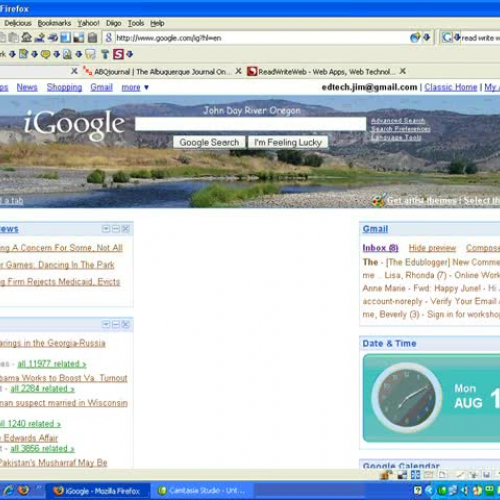Screen dimensions: 500x500
Task: Expand hidden system tray icons arrow
Action: click(x=429, y=490)
